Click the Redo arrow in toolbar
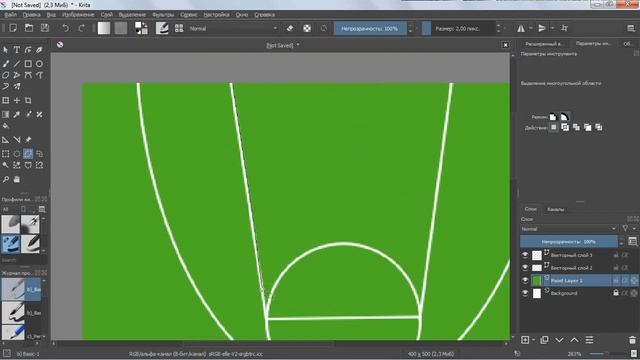Viewport: 640px width, 360px height. click(x=81, y=28)
